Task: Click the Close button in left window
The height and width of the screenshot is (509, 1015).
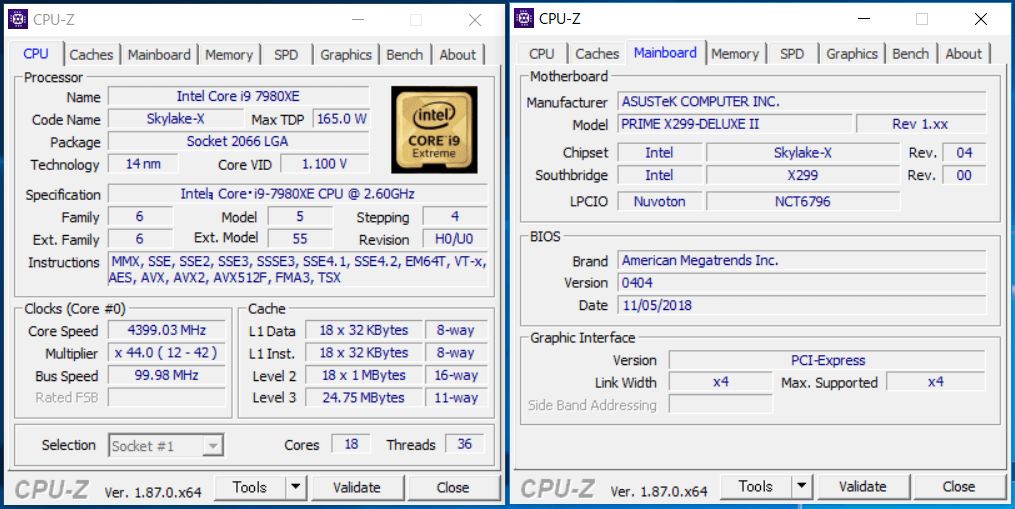Action: tap(453, 487)
